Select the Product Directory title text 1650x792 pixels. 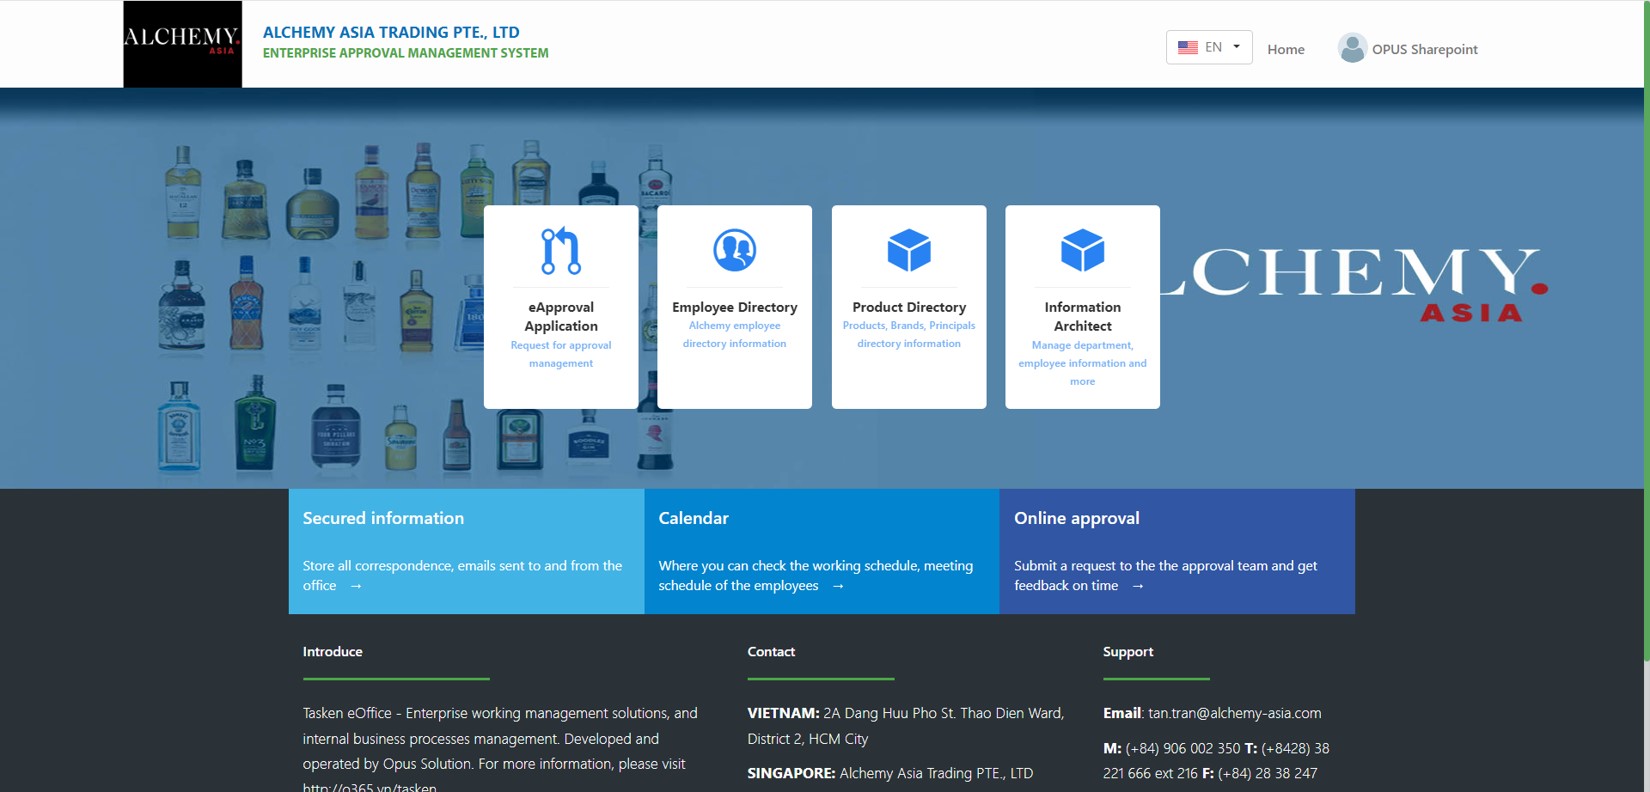908,307
